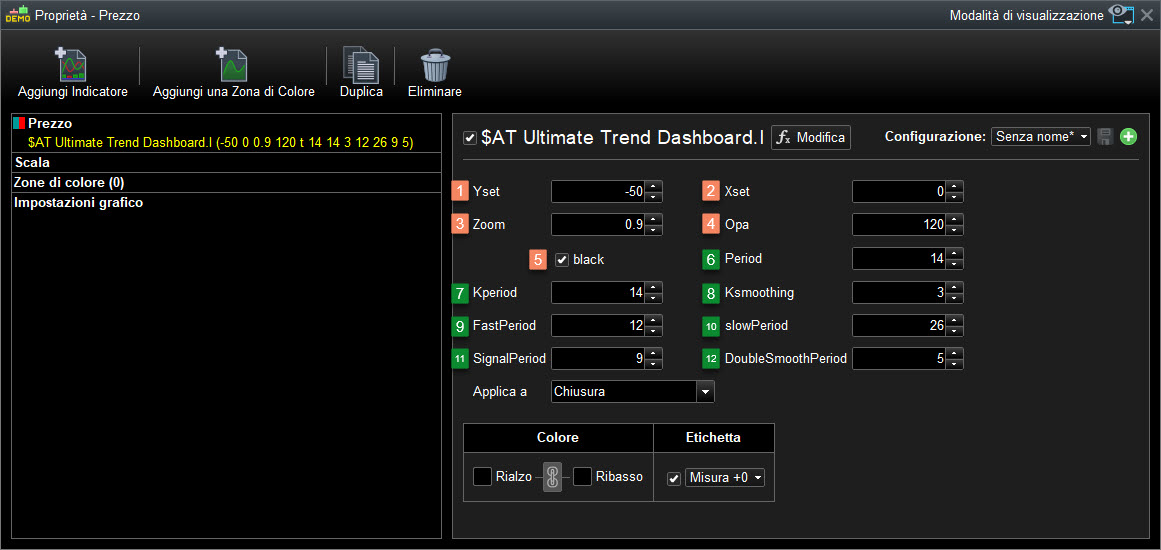Viewport: 1161px width, 550px height.
Task: Click the DEMO app icon in title bar
Action: coord(18,15)
